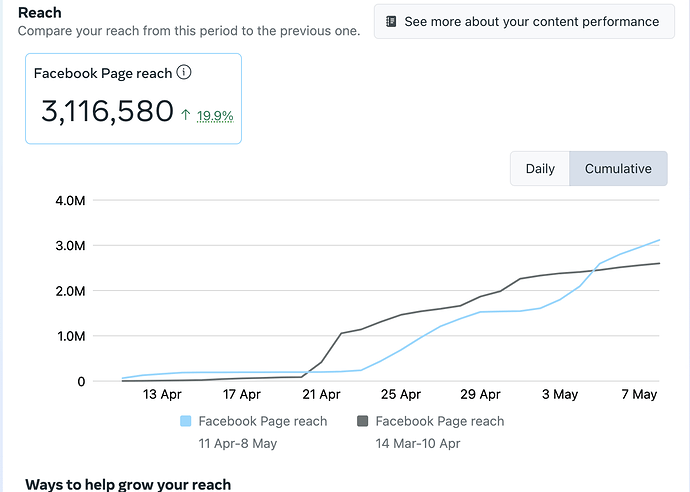Screen dimensions: 690x492
Task: Switch chart to Cumulative view
Action: tap(618, 169)
